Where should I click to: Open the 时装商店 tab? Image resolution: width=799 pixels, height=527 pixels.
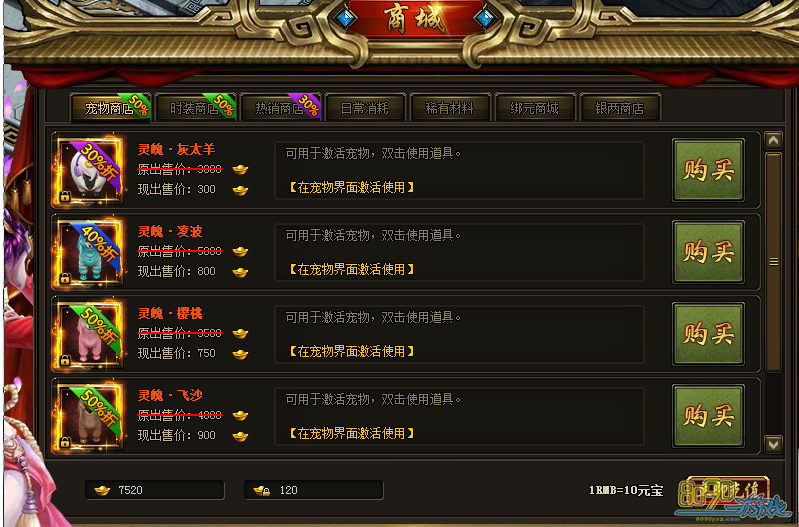coord(196,108)
